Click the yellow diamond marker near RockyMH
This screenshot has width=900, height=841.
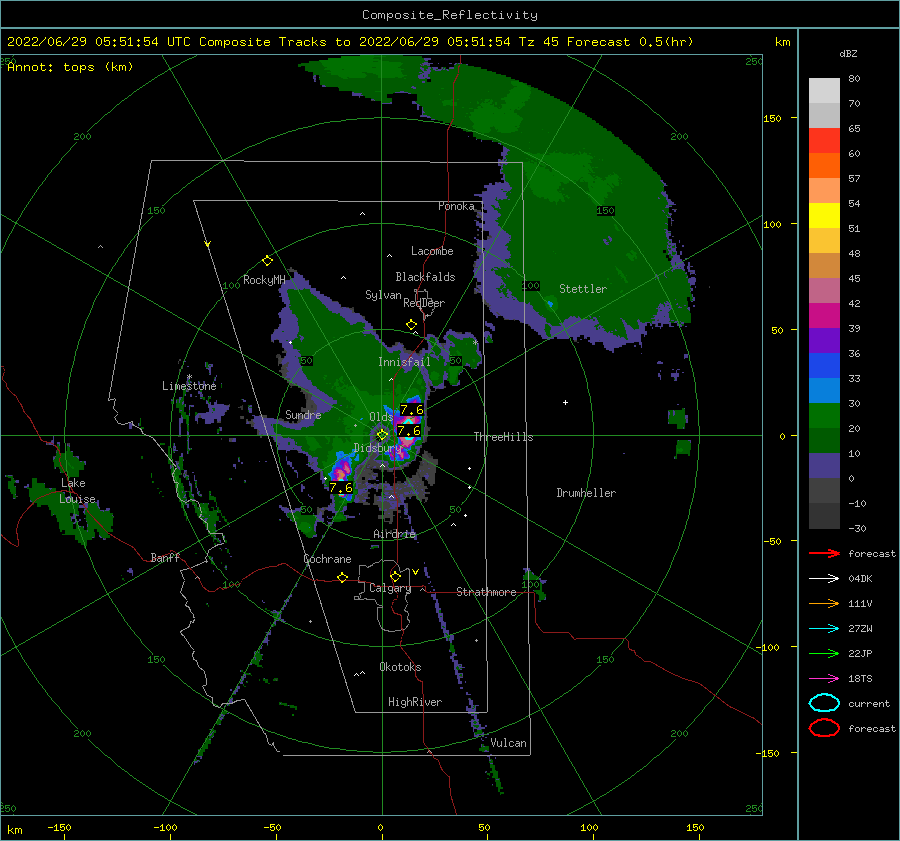point(267,261)
